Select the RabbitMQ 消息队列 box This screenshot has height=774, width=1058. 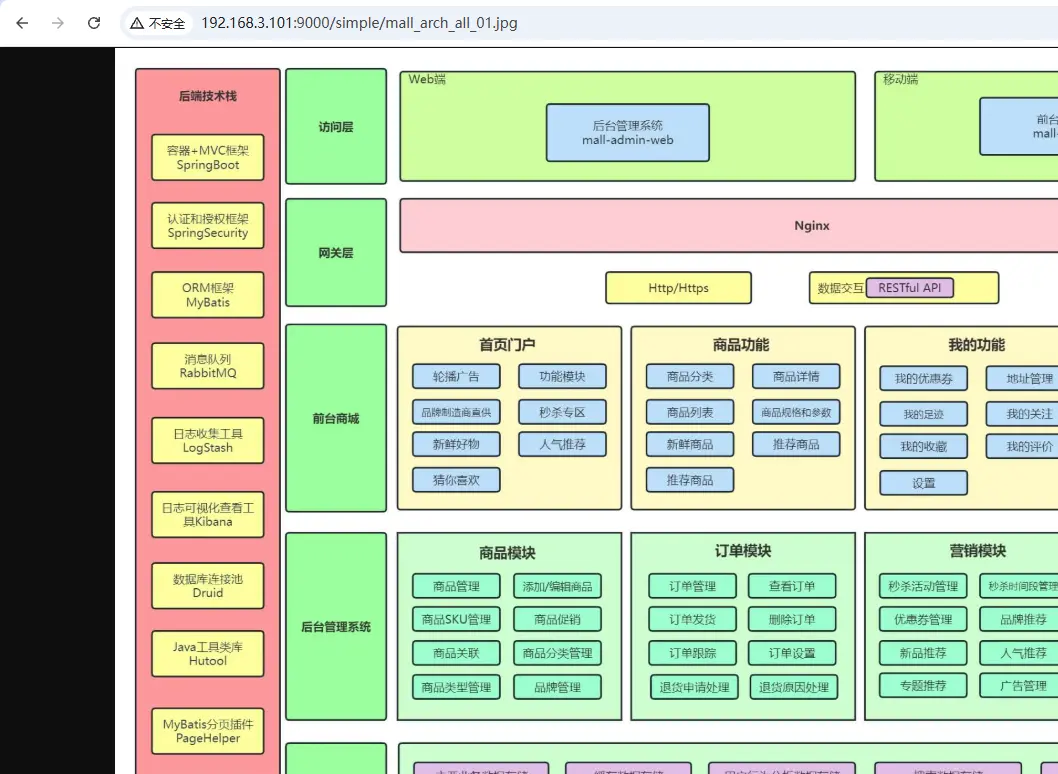coord(208,366)
